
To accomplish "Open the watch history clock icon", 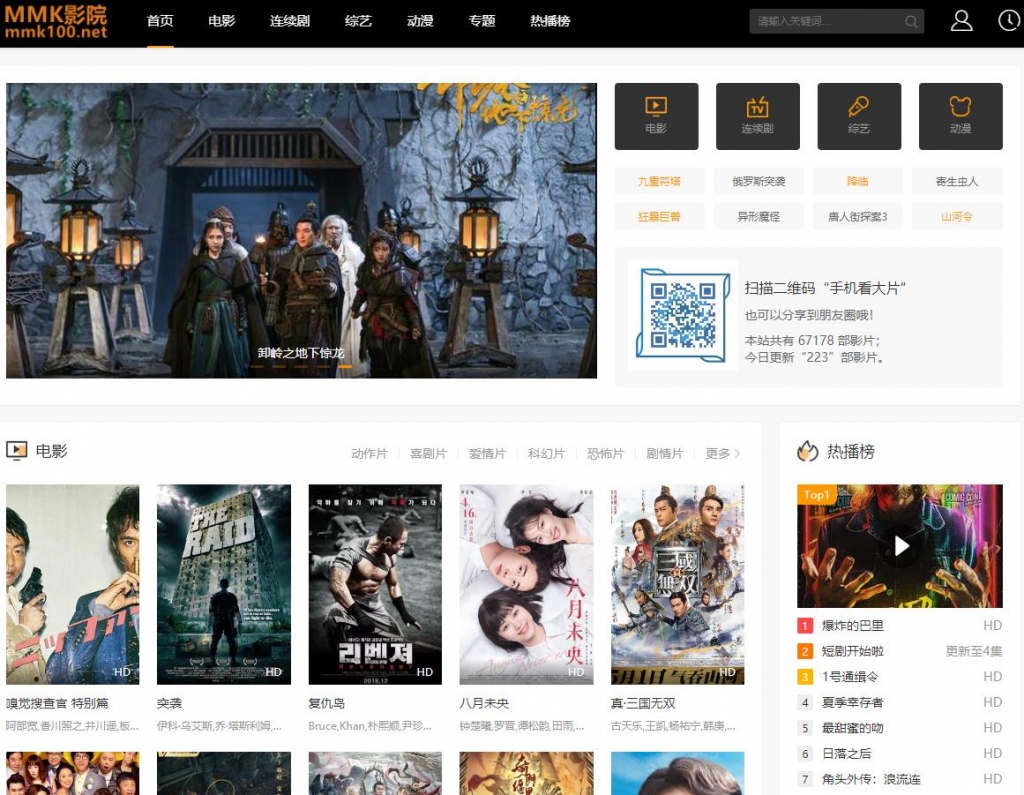I will tap(1008, 21).
